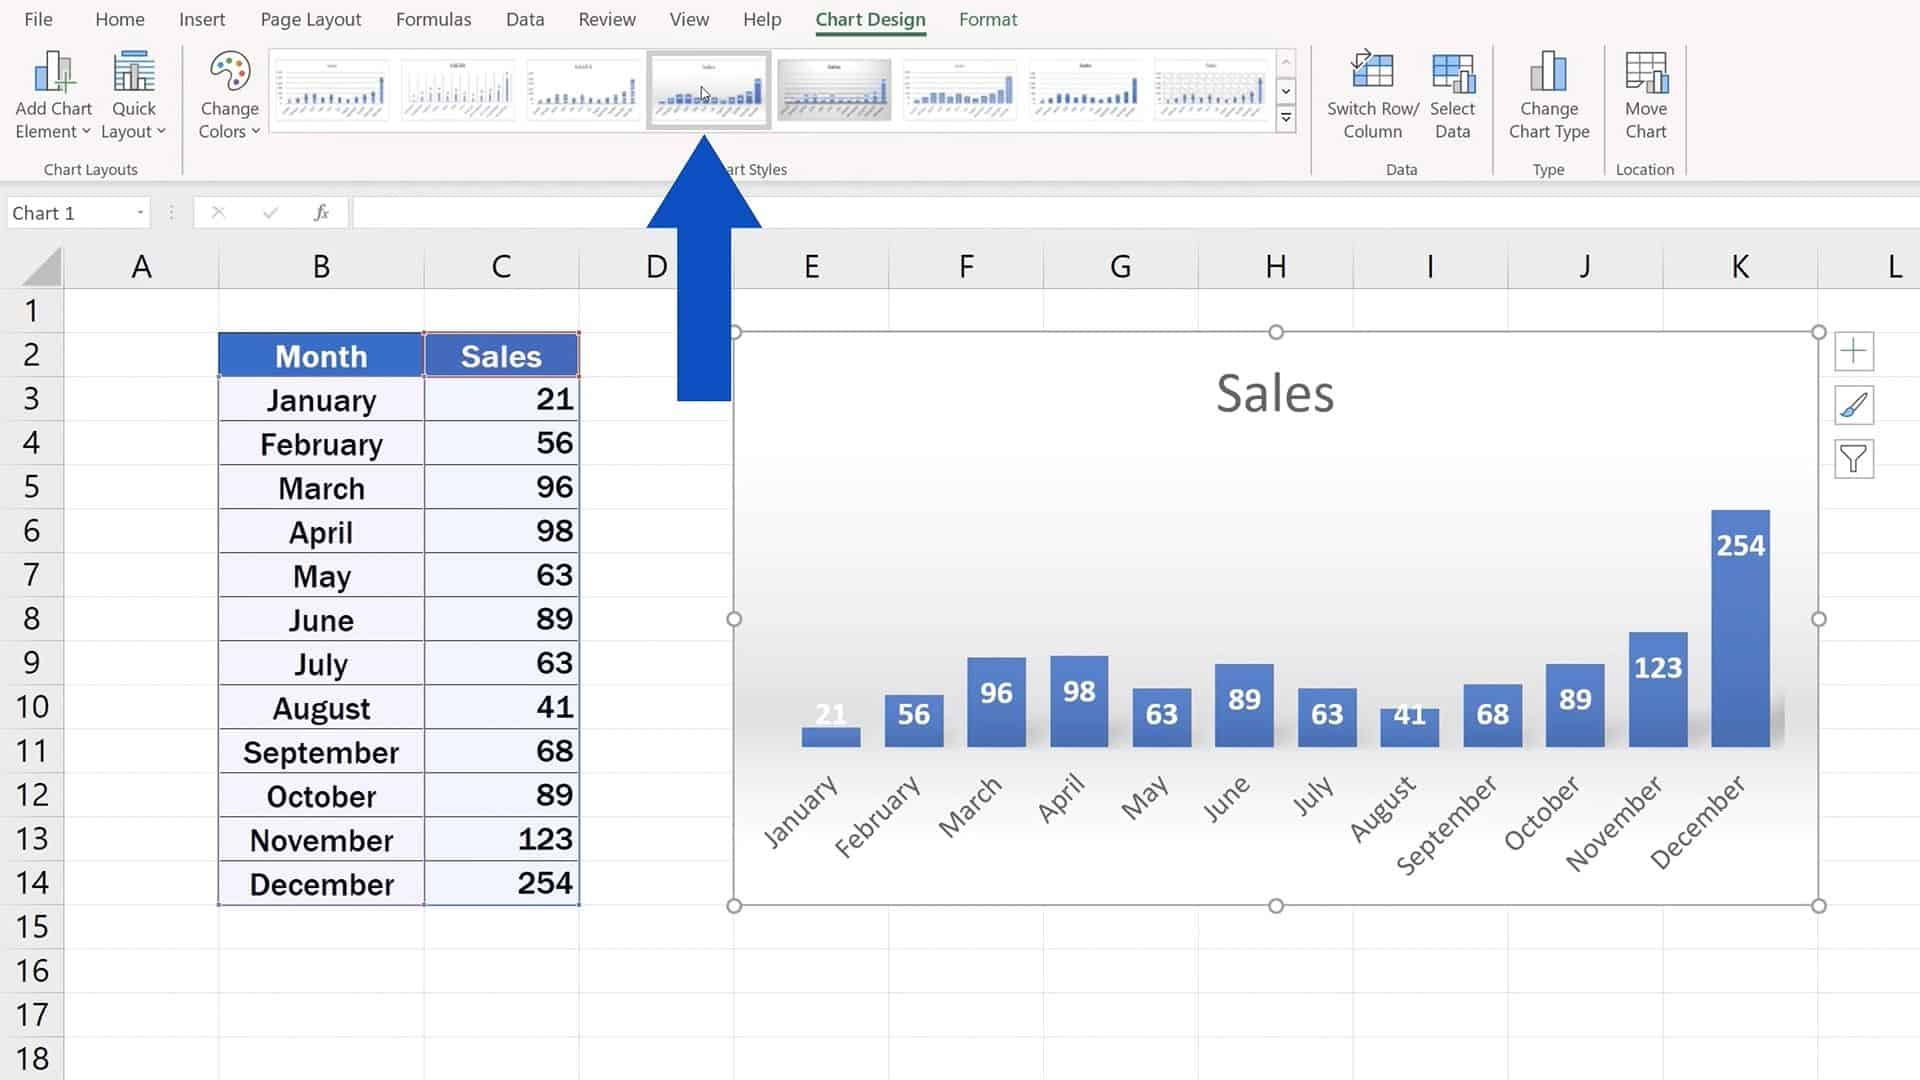The image size is (1920, 1080).
Task: Open the Insert Function fx icon
Action: click(320, 212)
